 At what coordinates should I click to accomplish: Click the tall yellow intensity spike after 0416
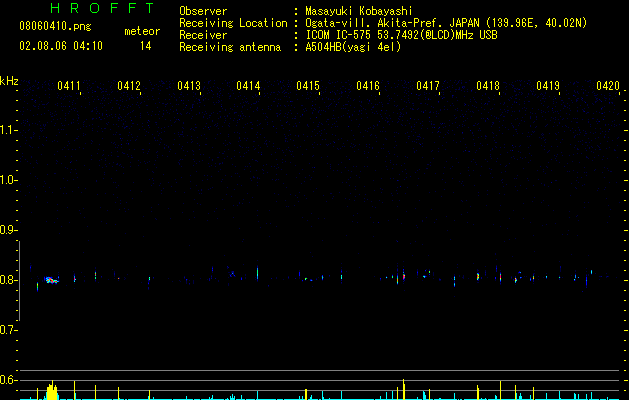pyautogui.click(x=404, y=389)
